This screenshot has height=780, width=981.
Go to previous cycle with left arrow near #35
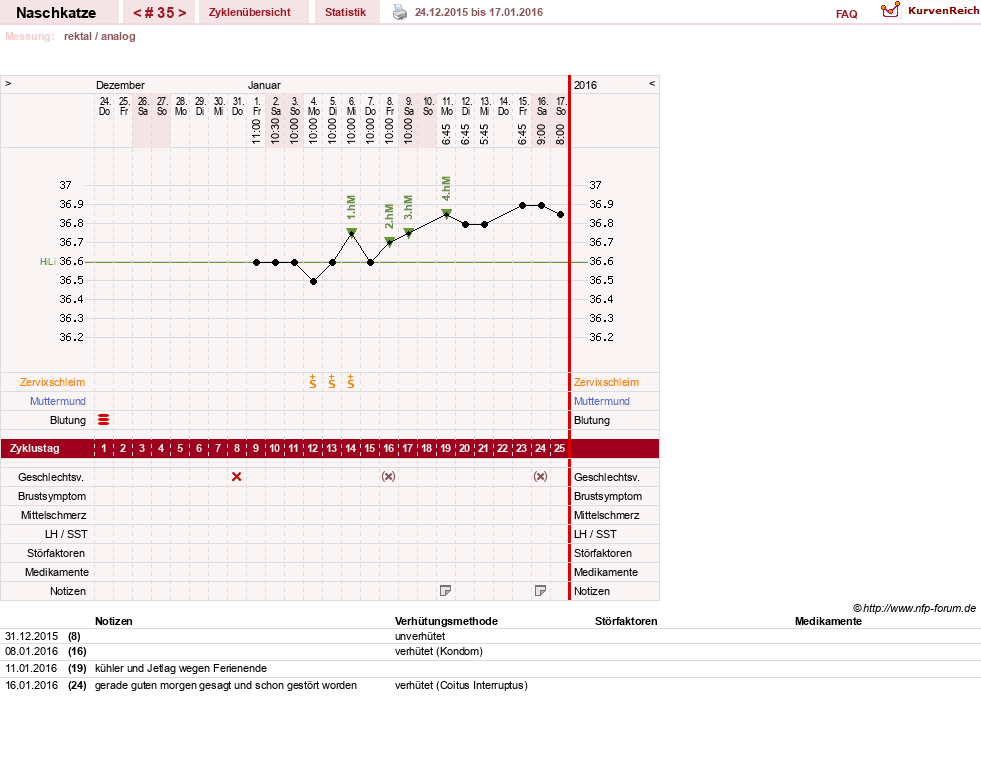137,13
